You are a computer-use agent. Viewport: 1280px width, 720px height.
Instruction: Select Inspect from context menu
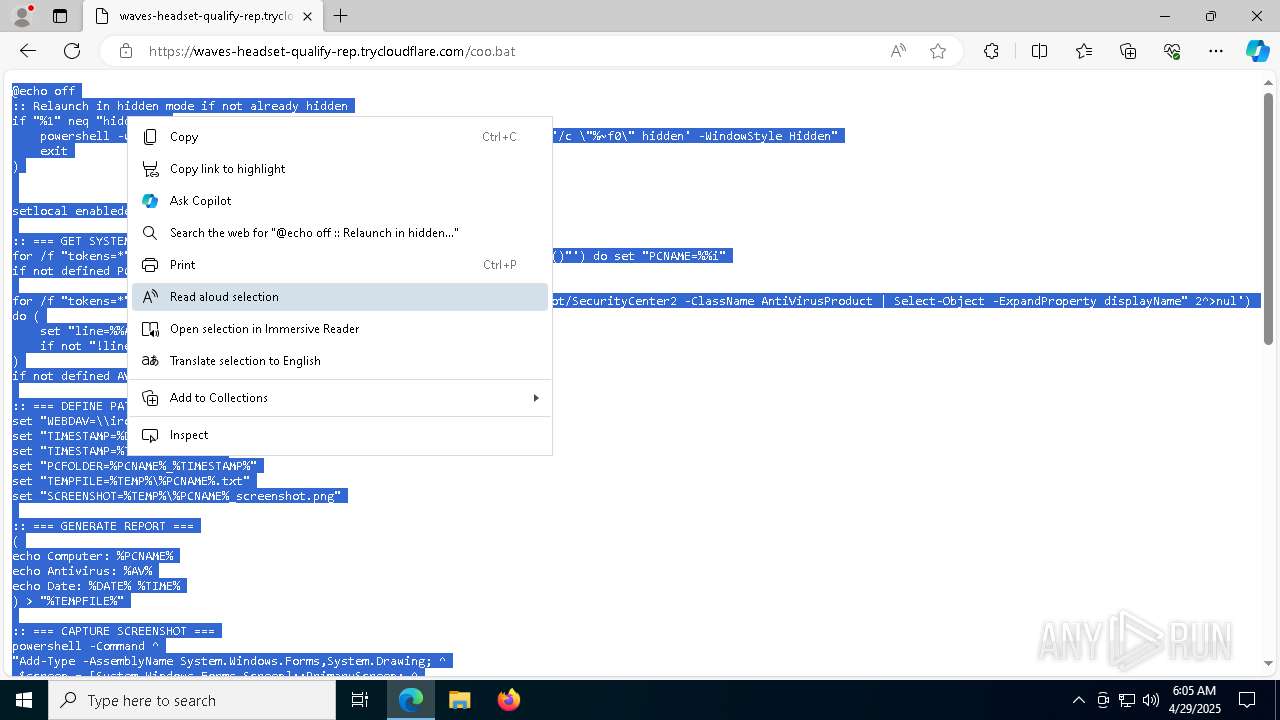[340, 435]
